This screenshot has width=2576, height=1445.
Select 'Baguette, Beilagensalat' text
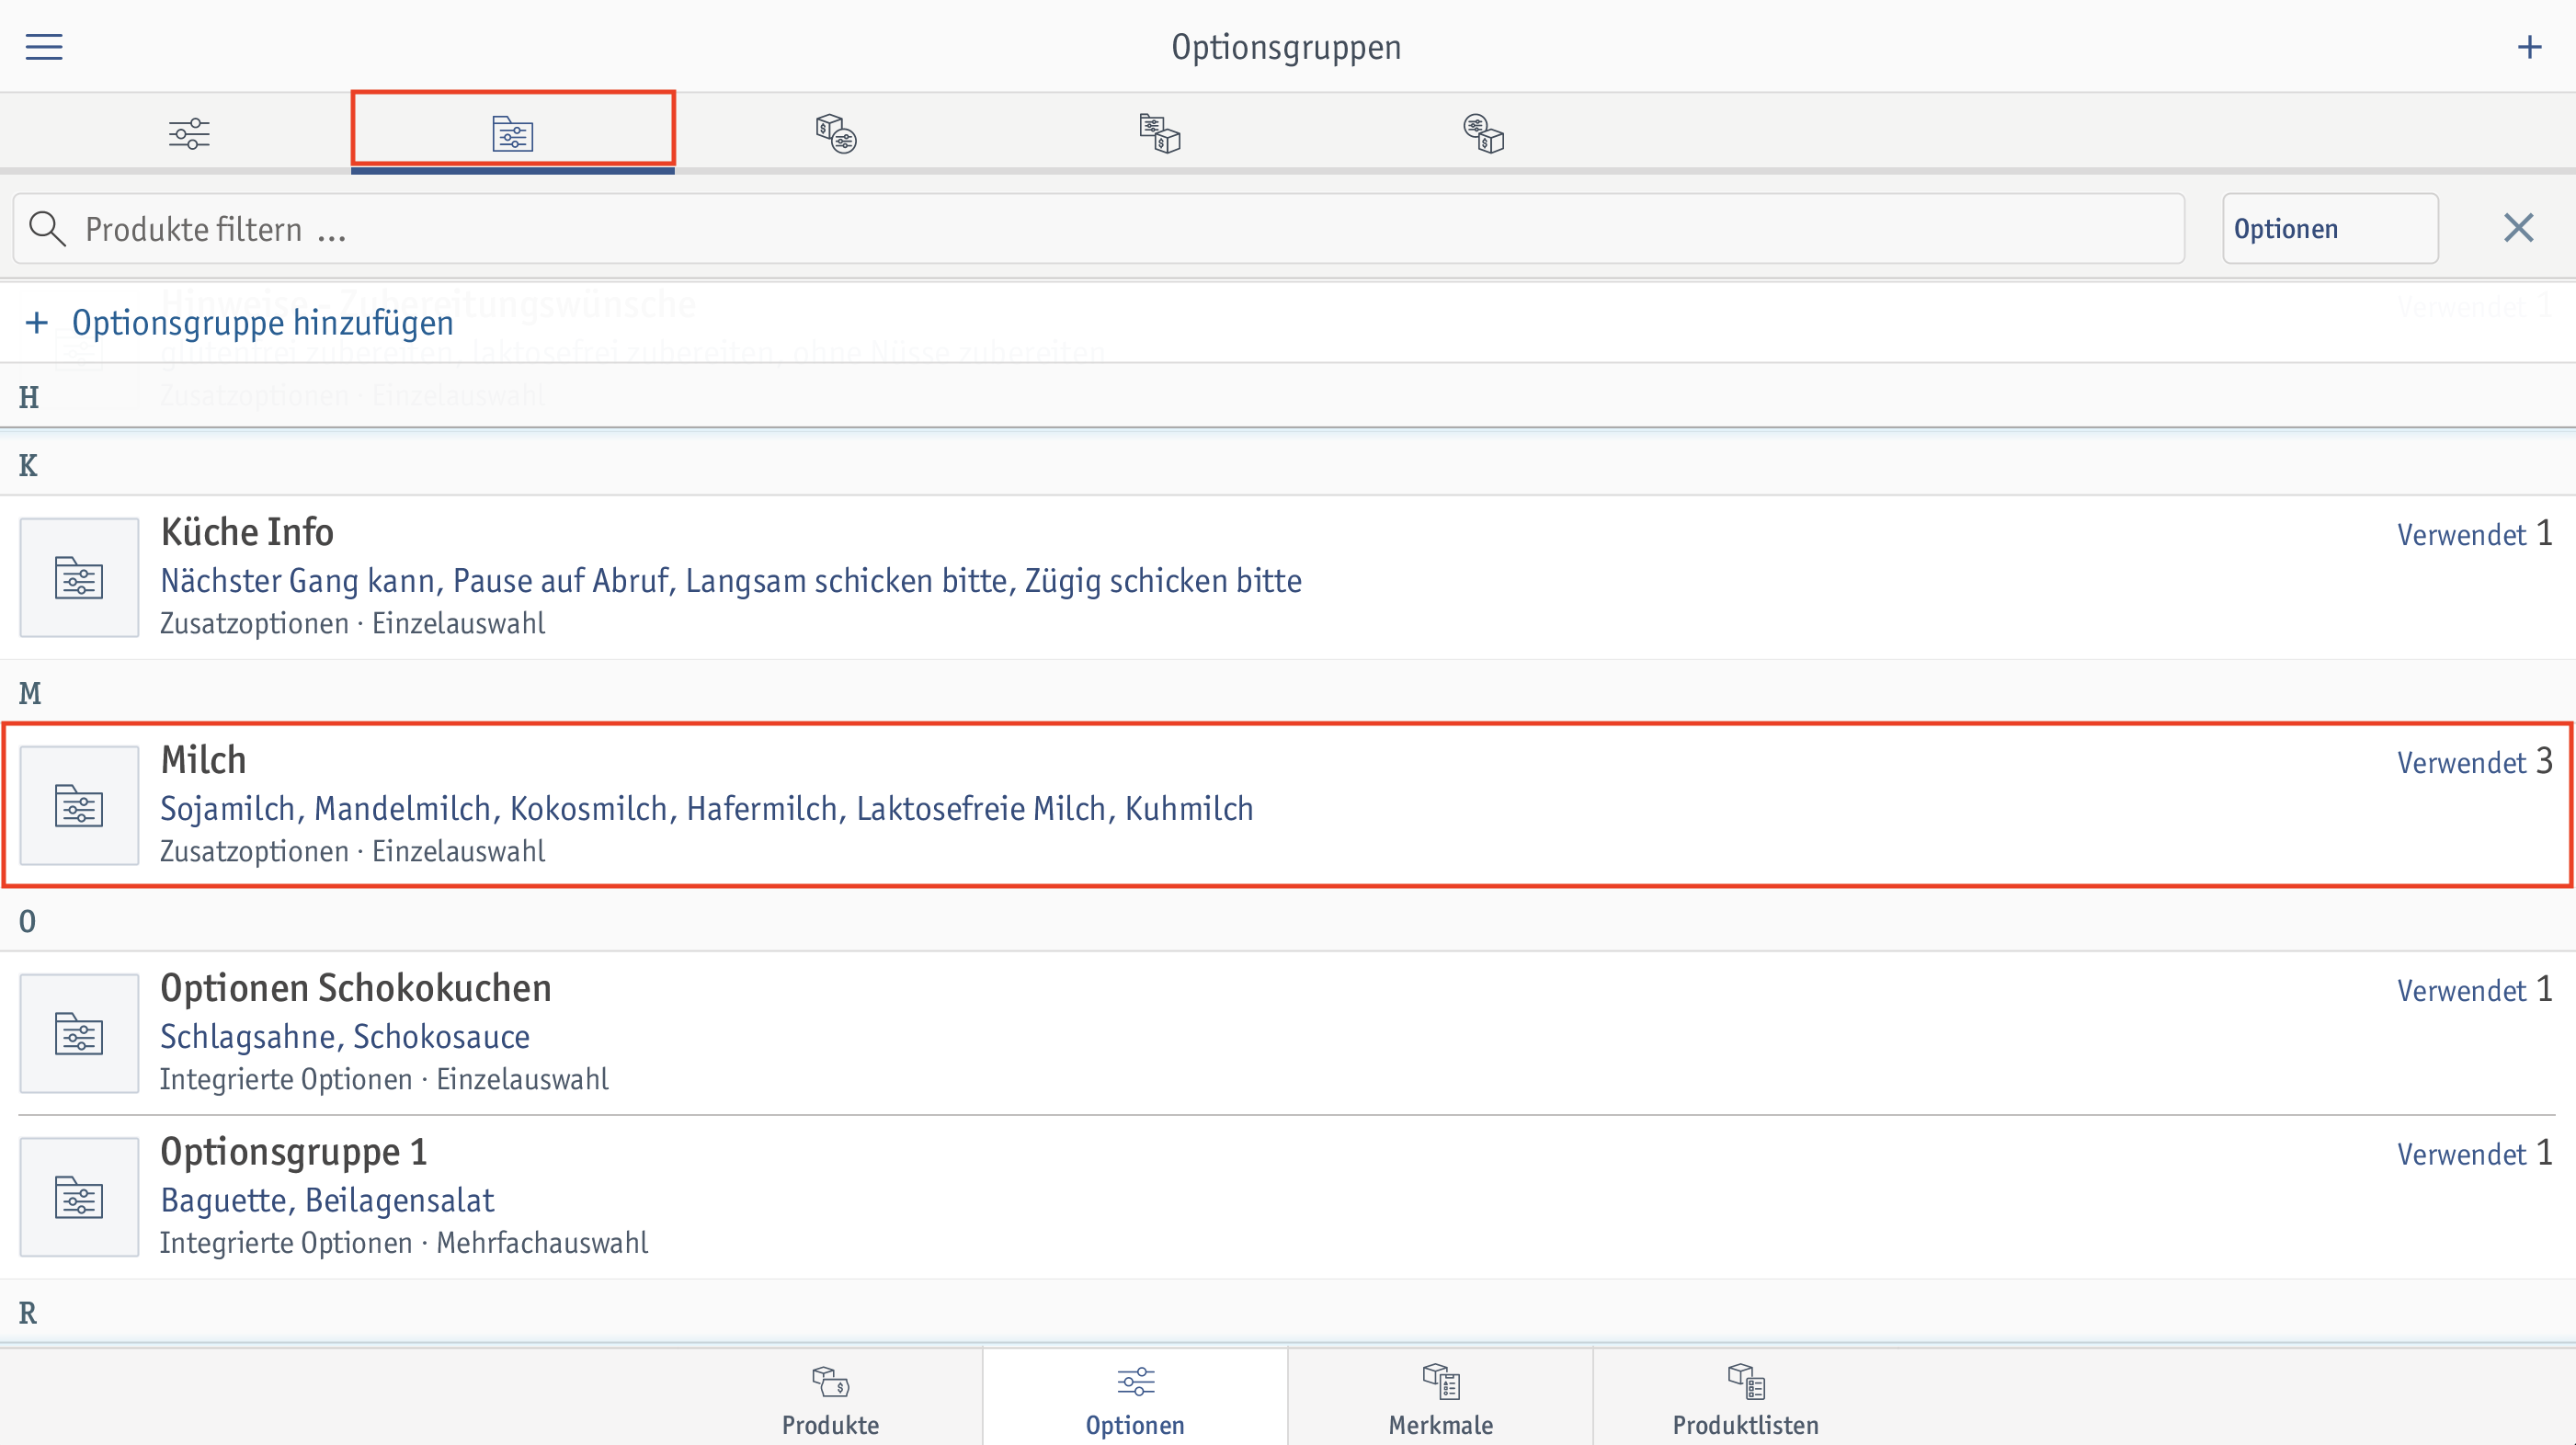click(x=327, y=1201)
